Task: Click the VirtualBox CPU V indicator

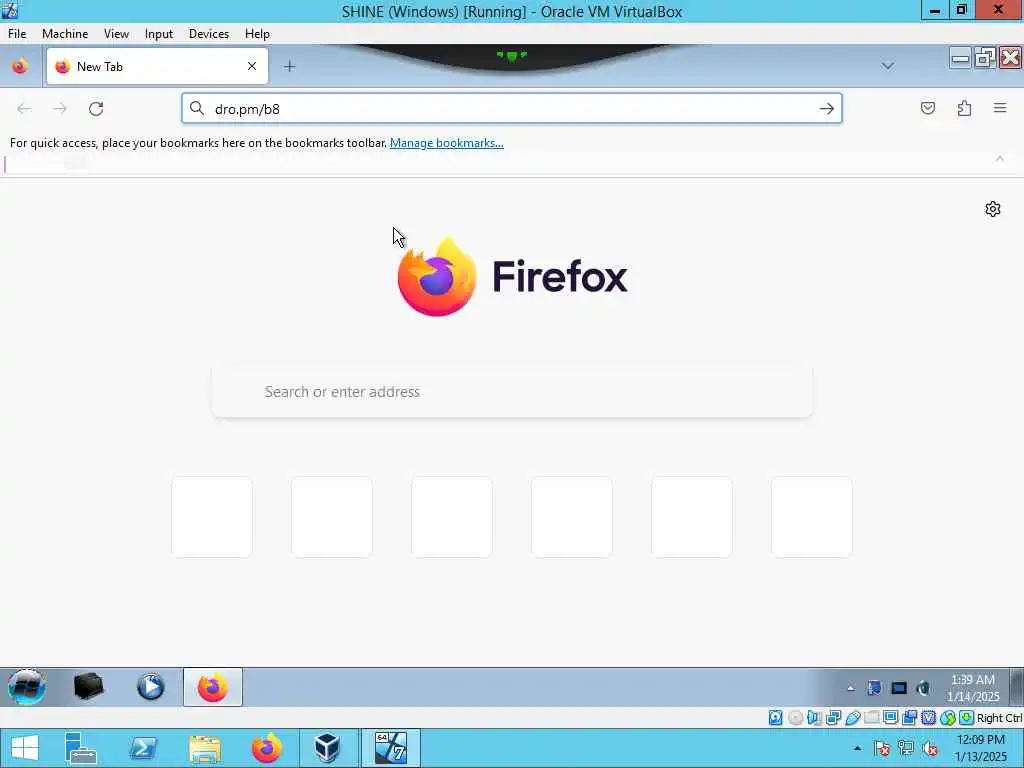Action: [928, 718]
